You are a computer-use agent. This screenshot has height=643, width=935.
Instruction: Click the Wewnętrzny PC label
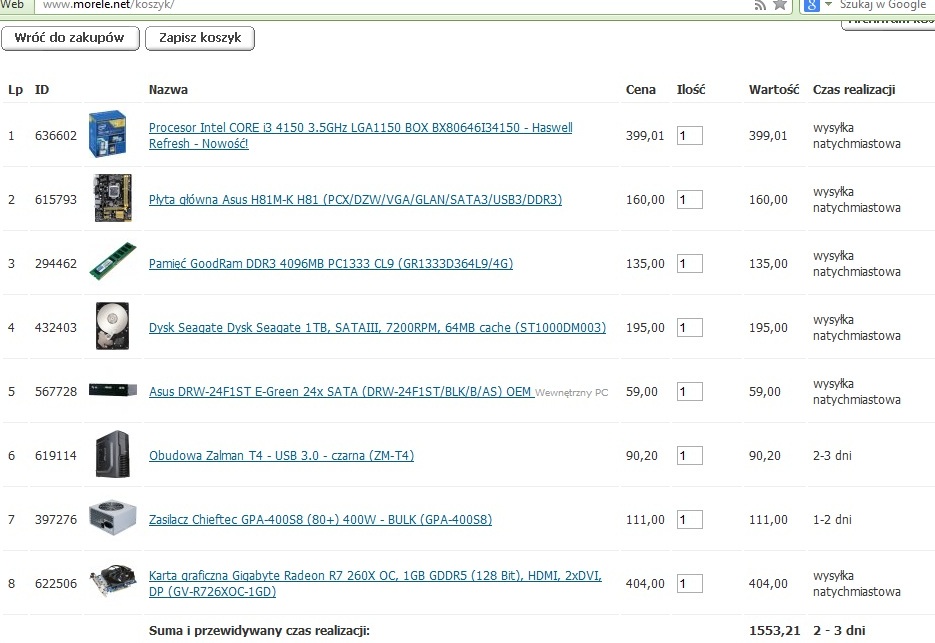(571, 392)
